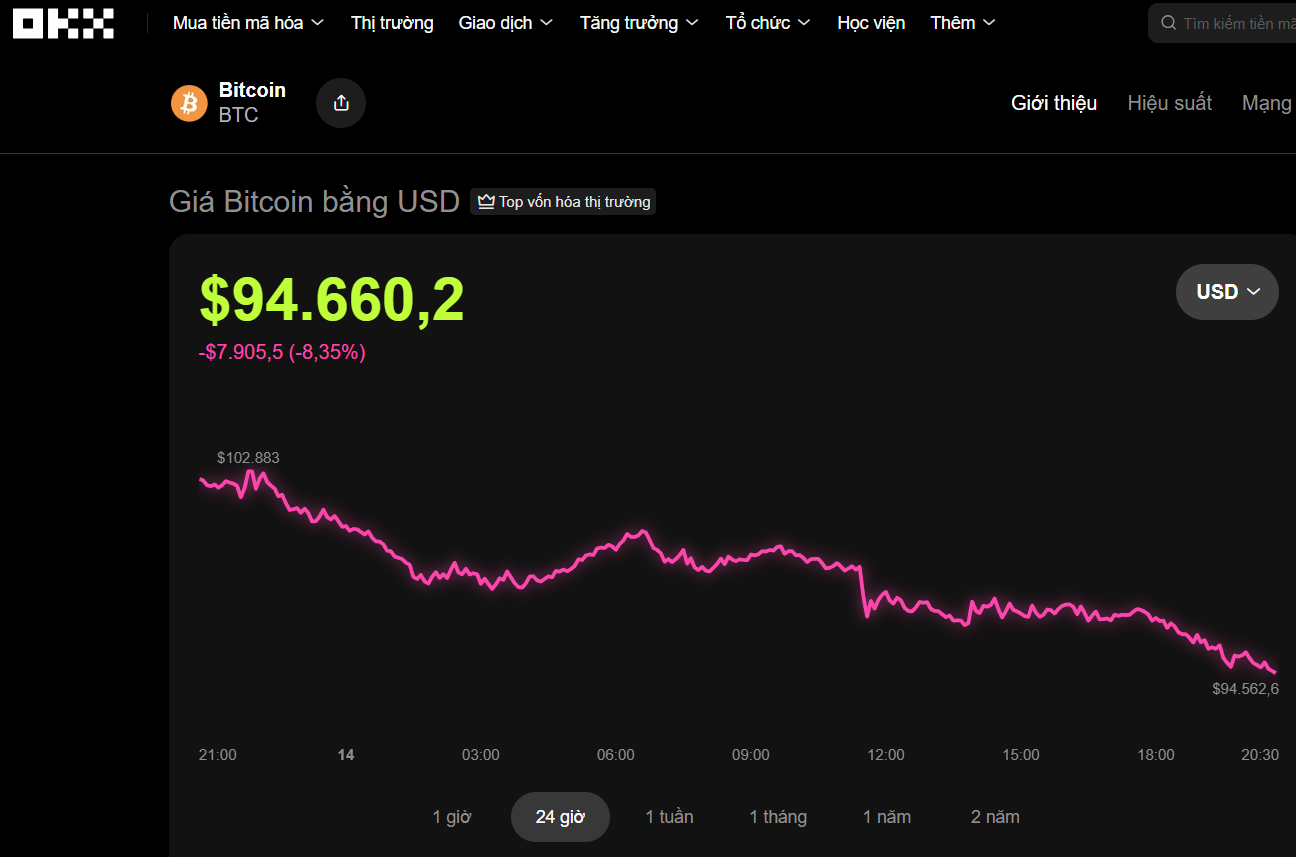Click the crown icon in market cap badge
The image size is (1296, 857).
(x=486, y=202)
